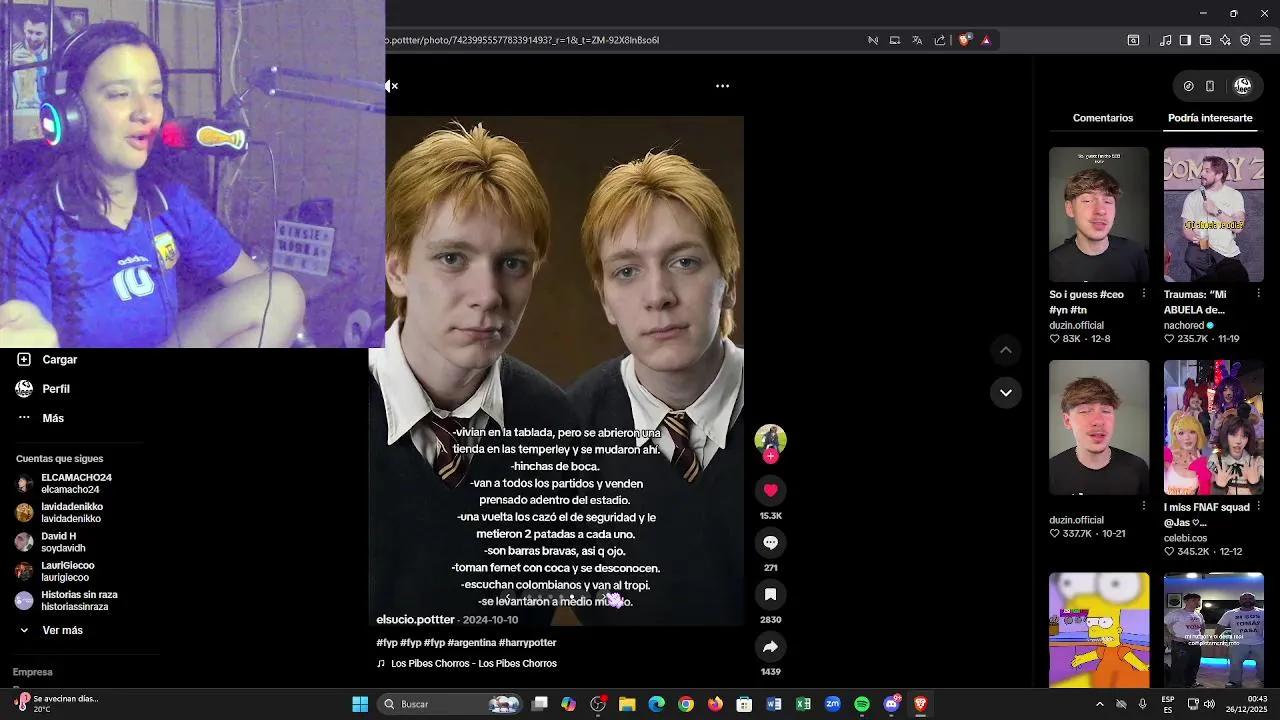Click the Brave Shields lion icon
This screenshot has width=1280, height=720.
[964, 40]
